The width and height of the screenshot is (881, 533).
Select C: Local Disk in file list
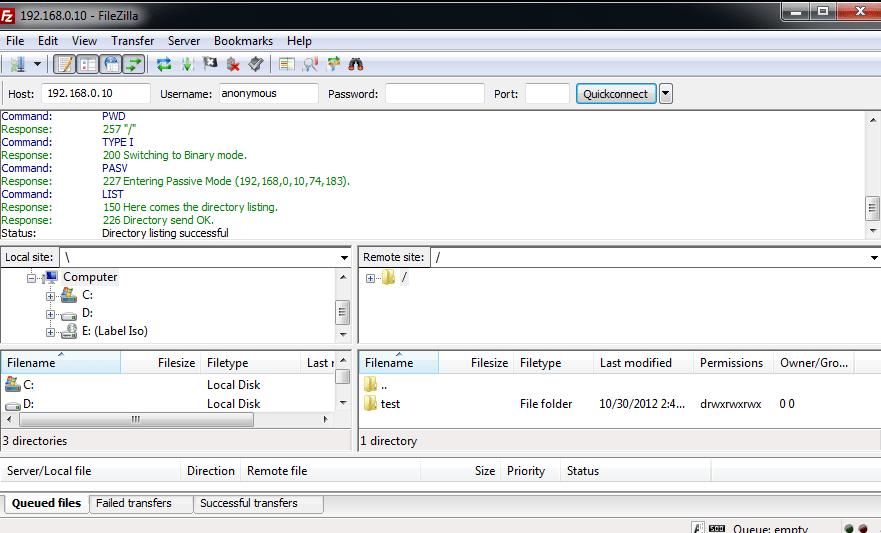coord(167,385)
